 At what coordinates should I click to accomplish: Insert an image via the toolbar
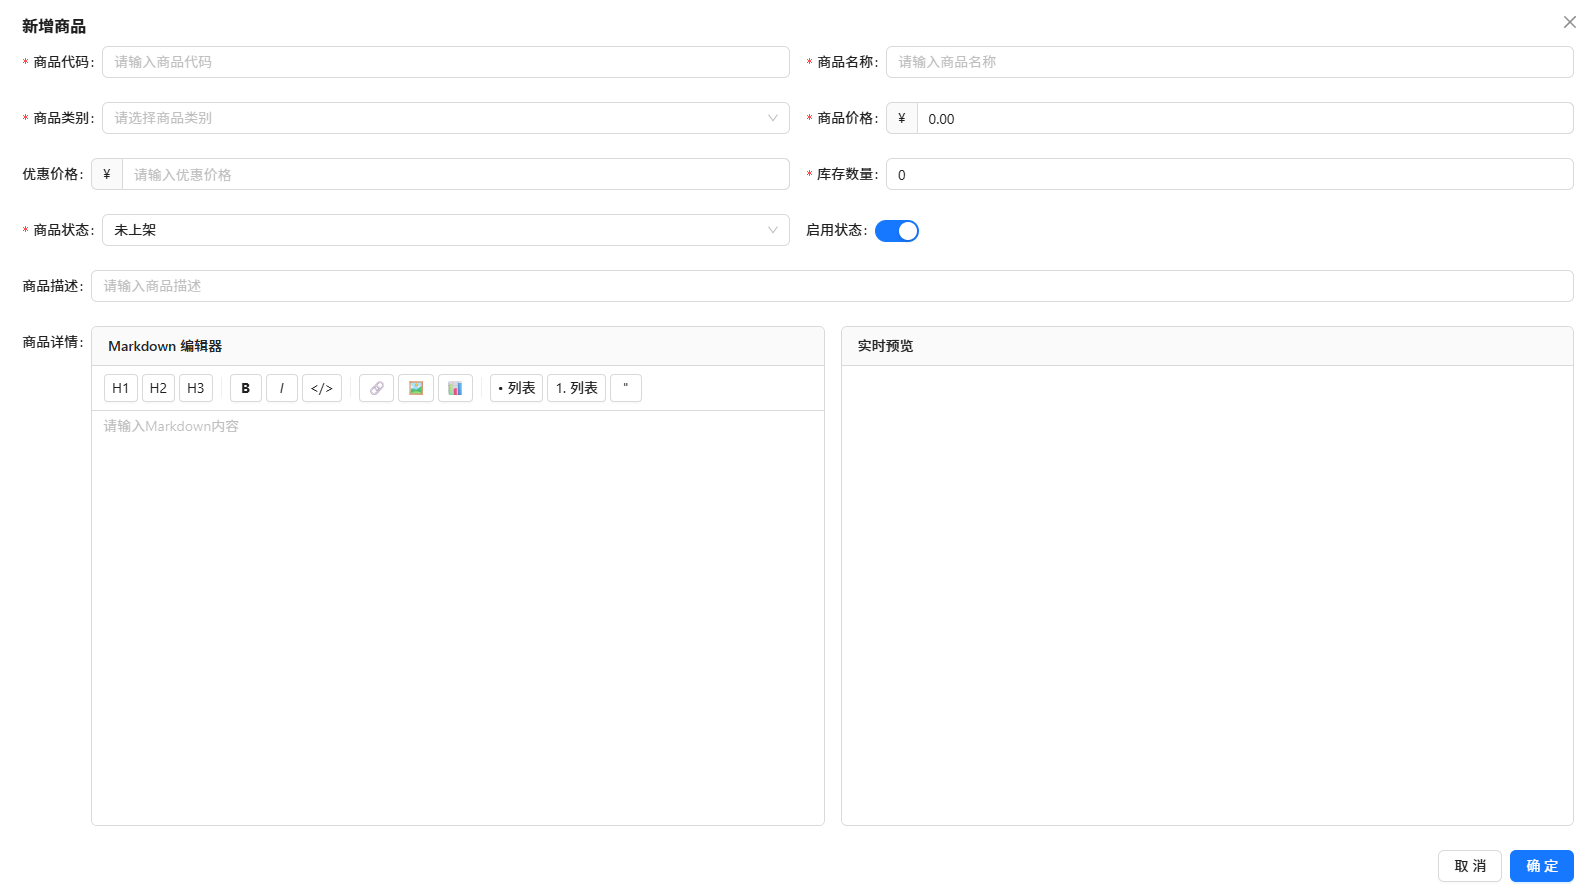click(416, 388)
